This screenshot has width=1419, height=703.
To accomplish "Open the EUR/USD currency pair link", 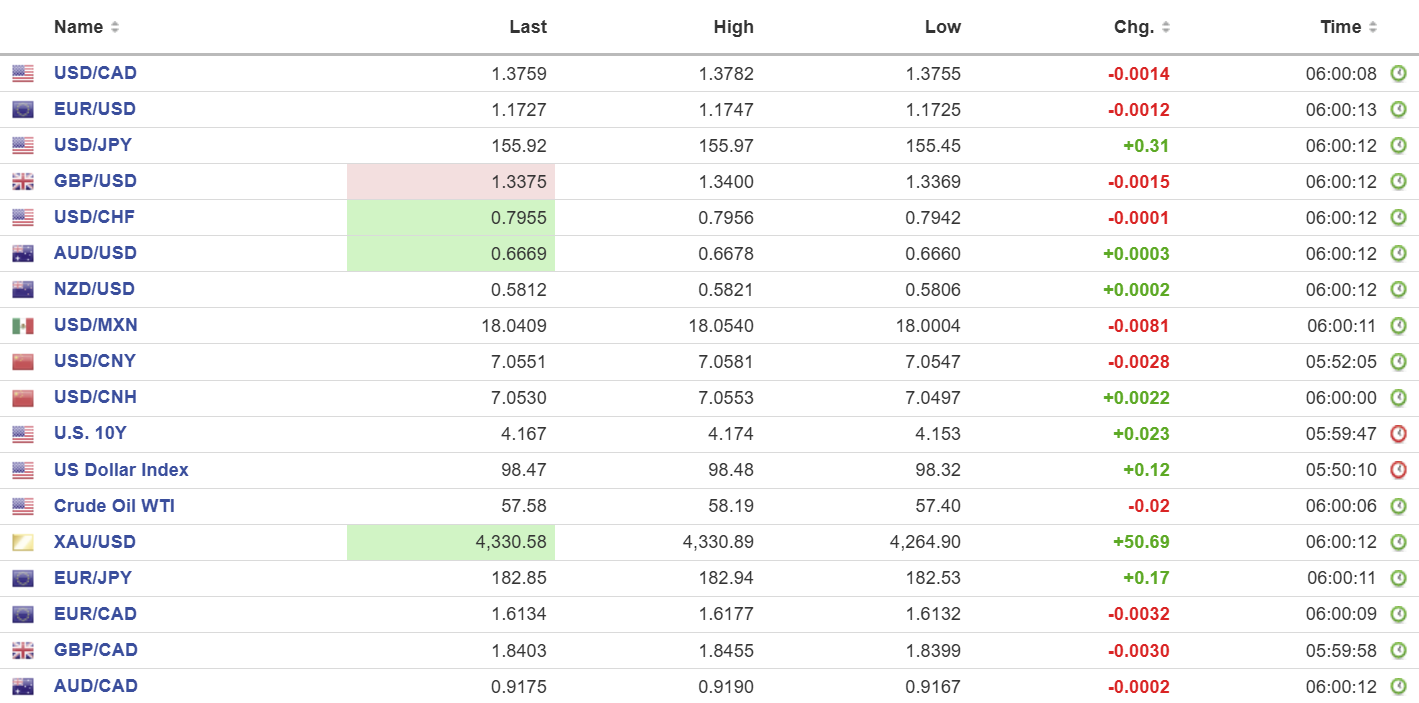I will (x=94, y=109).
